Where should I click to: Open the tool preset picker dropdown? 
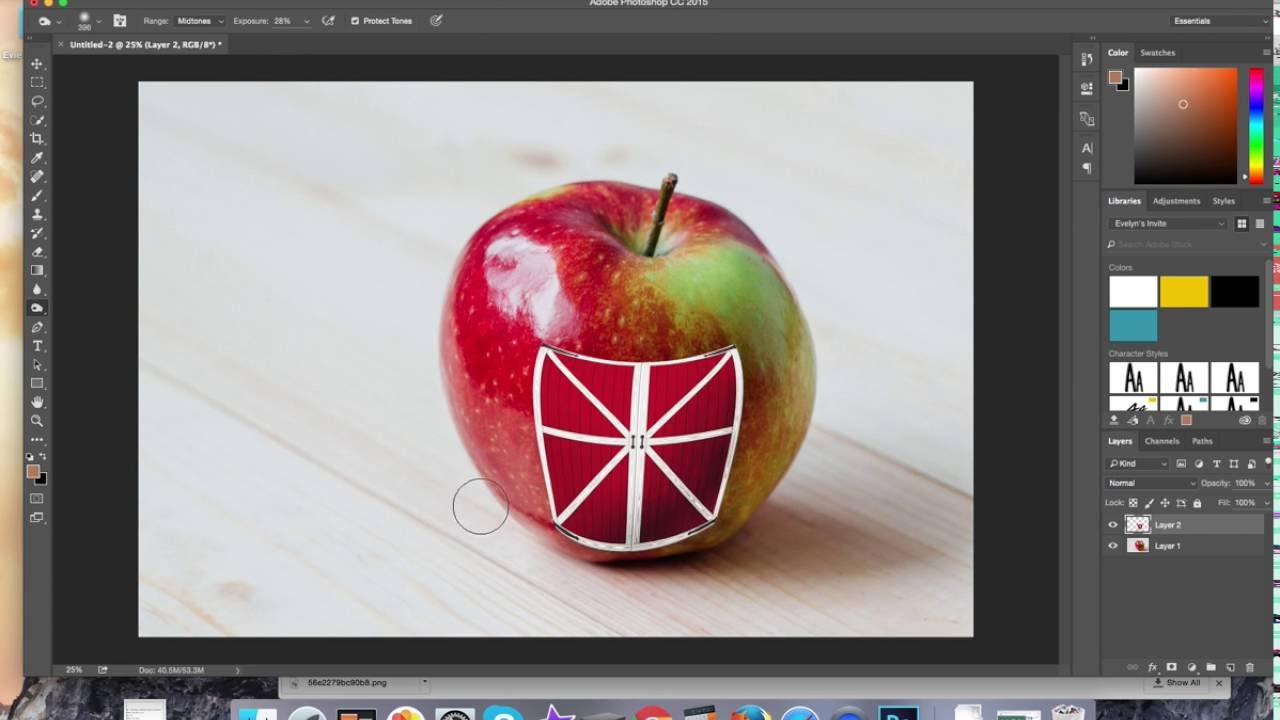59,21
